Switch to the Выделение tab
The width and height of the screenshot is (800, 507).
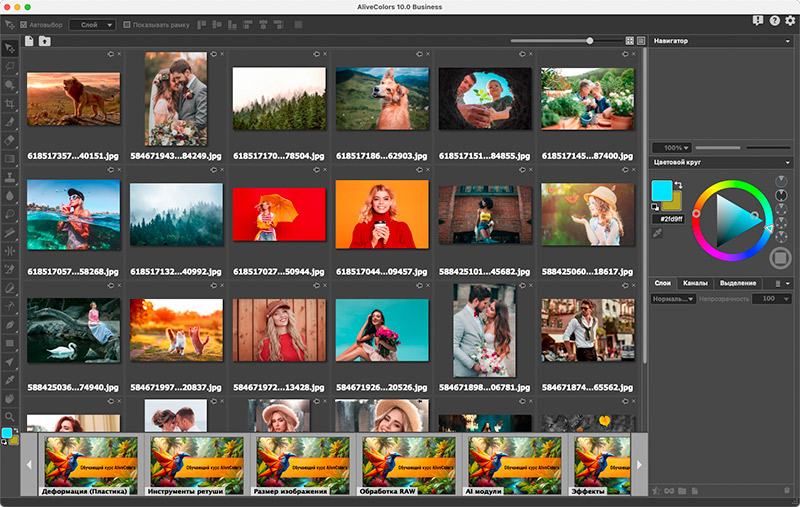click(x=738, y=284)
